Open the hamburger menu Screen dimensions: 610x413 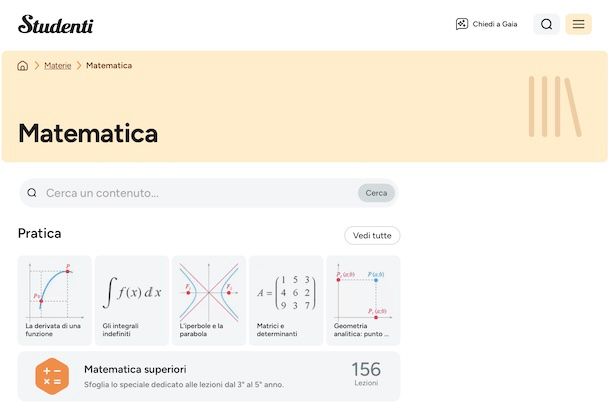(x=578, y=24)
